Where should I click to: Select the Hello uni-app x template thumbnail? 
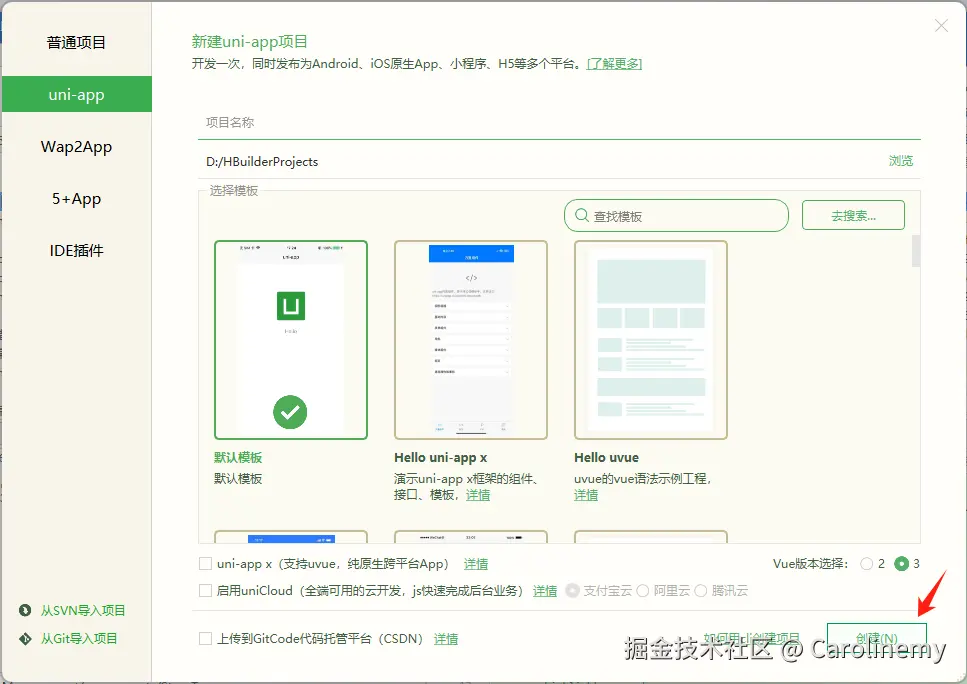click(x=471, y=340)
